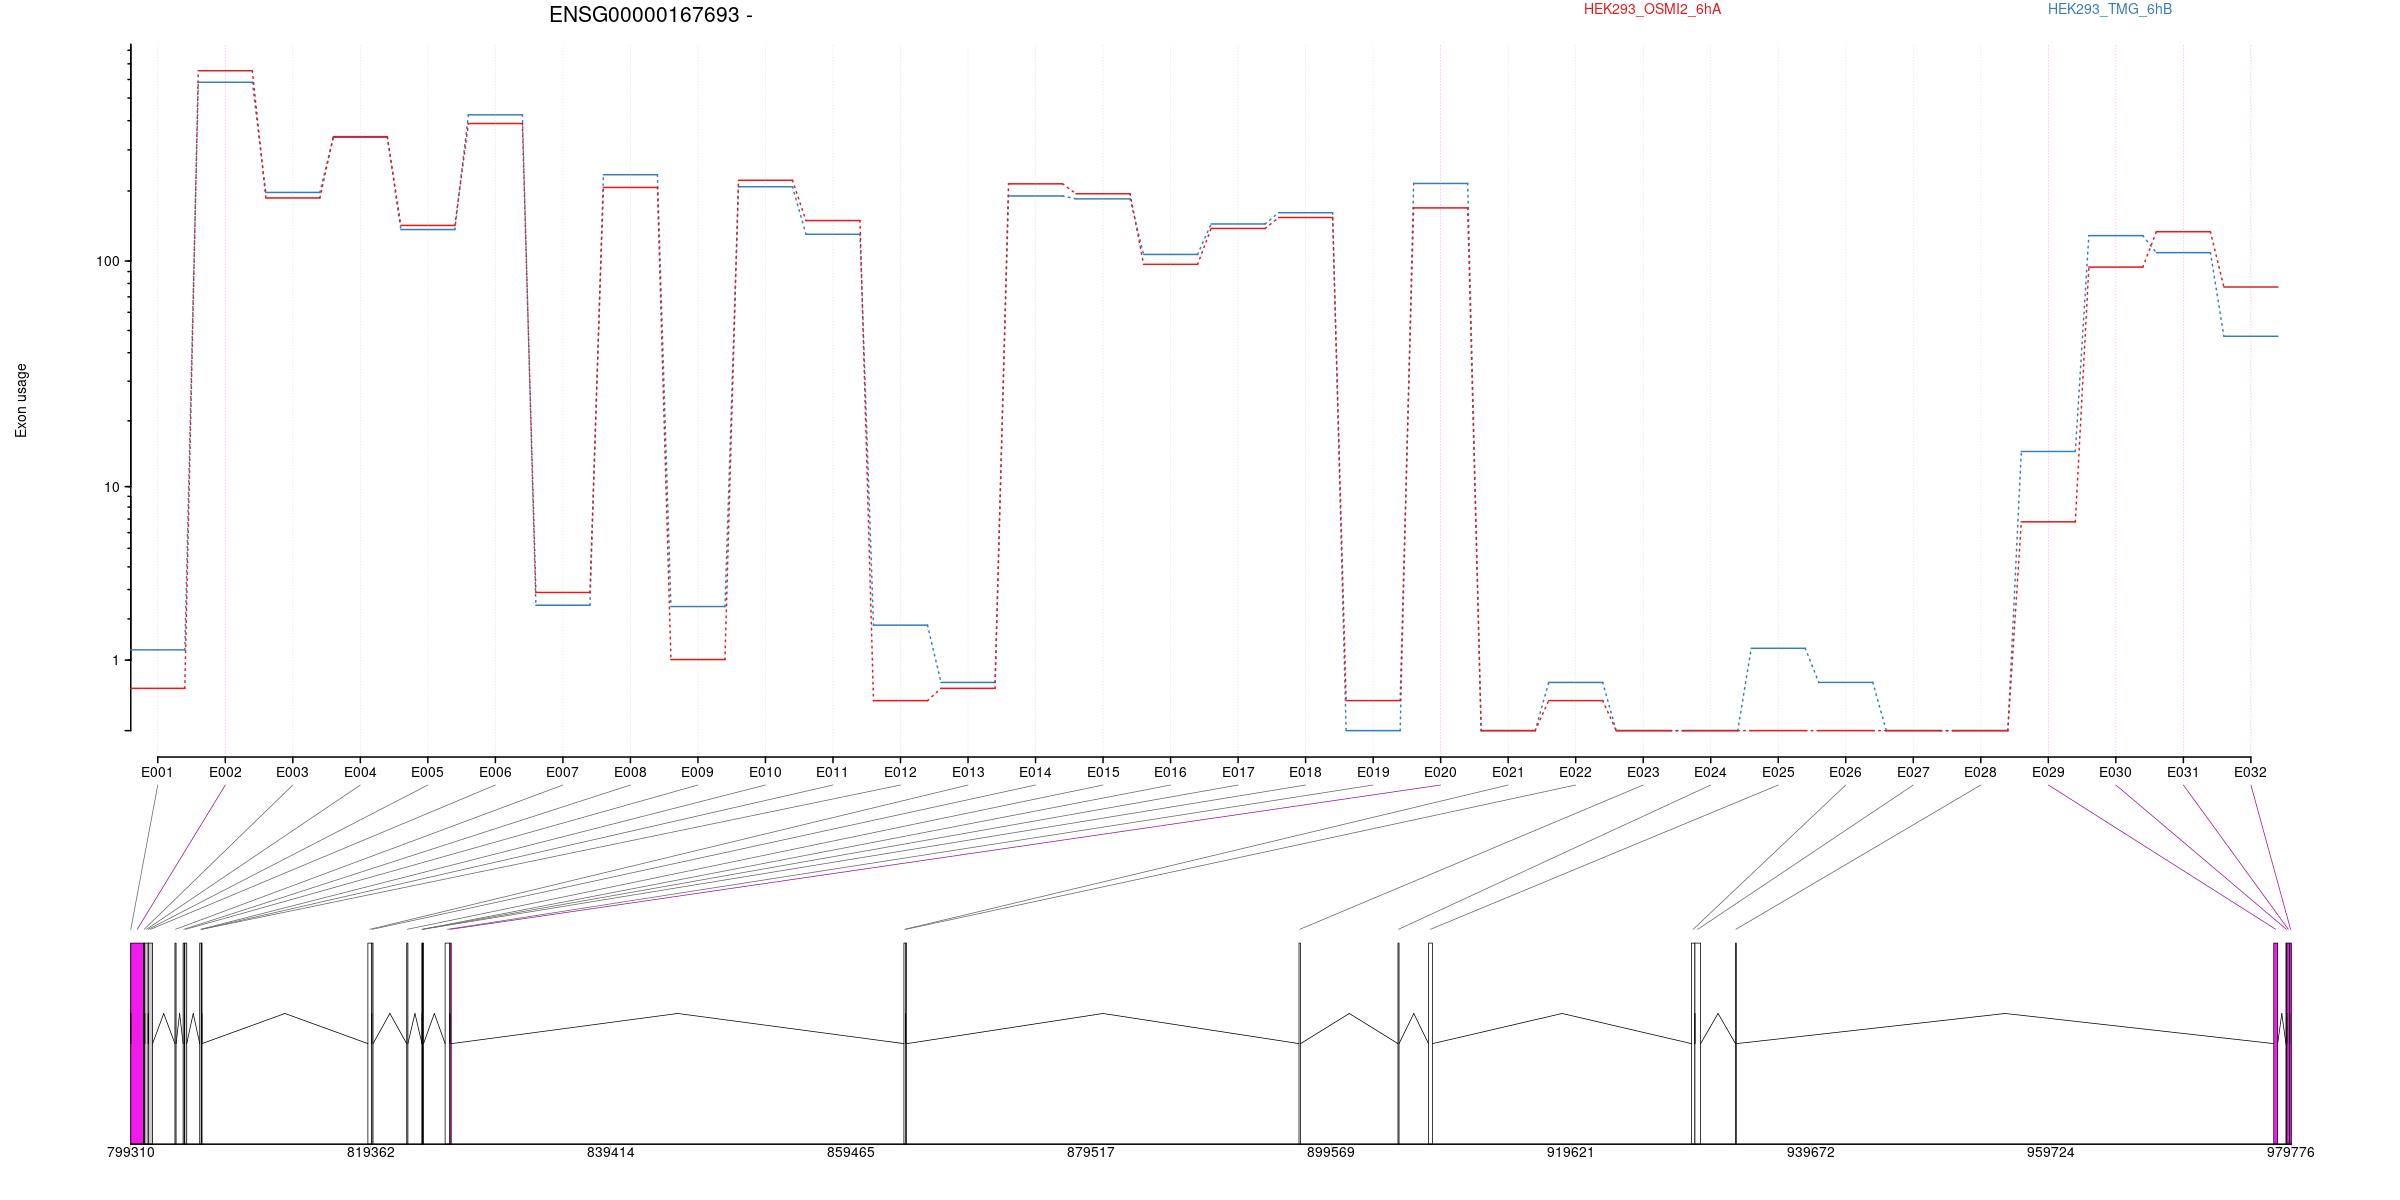
Task: Select exon label E027
Action: point(1913,772)
